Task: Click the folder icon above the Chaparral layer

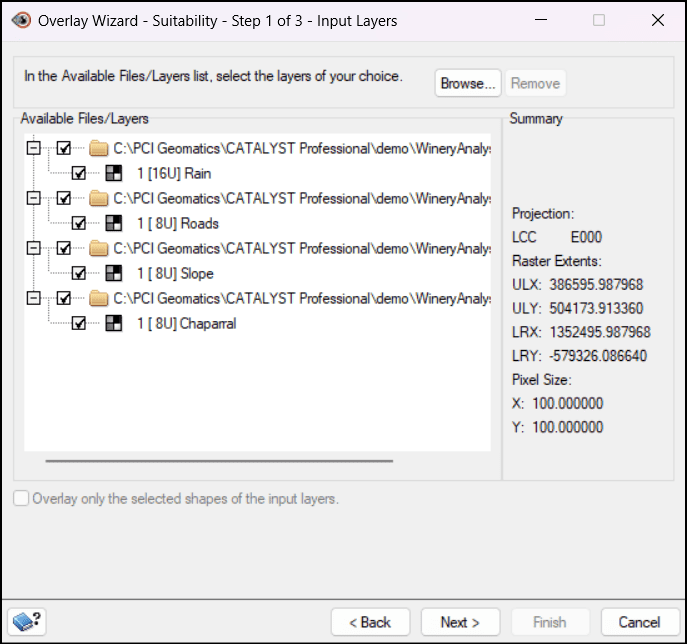Action: [99, 298]
